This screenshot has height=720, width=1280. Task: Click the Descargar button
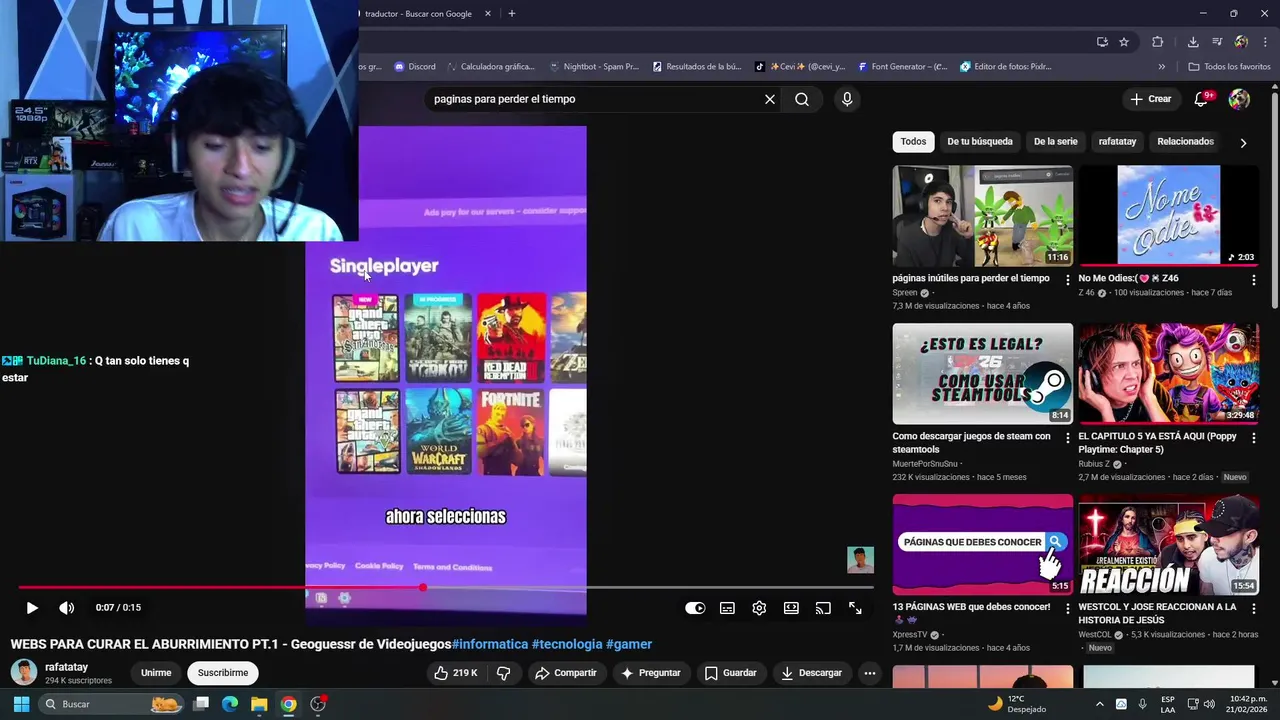812,673
